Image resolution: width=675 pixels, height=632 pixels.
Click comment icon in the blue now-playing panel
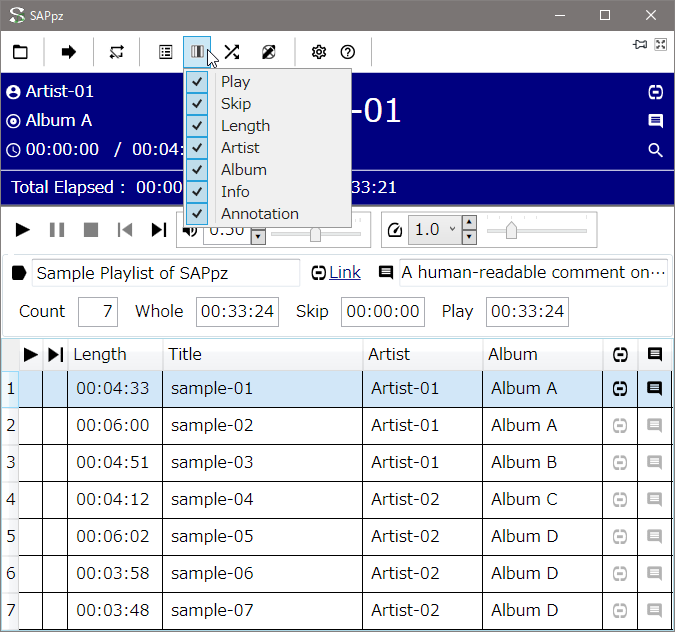pyautogui.click(x=656, y=121)
